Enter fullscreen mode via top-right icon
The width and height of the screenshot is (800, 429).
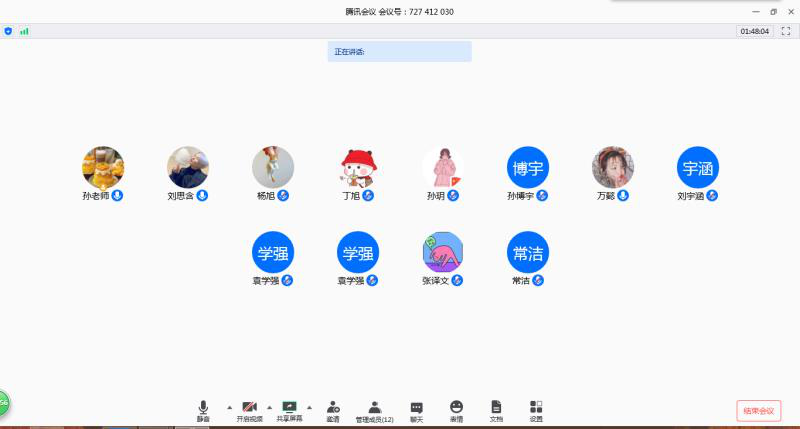[x=786, y=31]
